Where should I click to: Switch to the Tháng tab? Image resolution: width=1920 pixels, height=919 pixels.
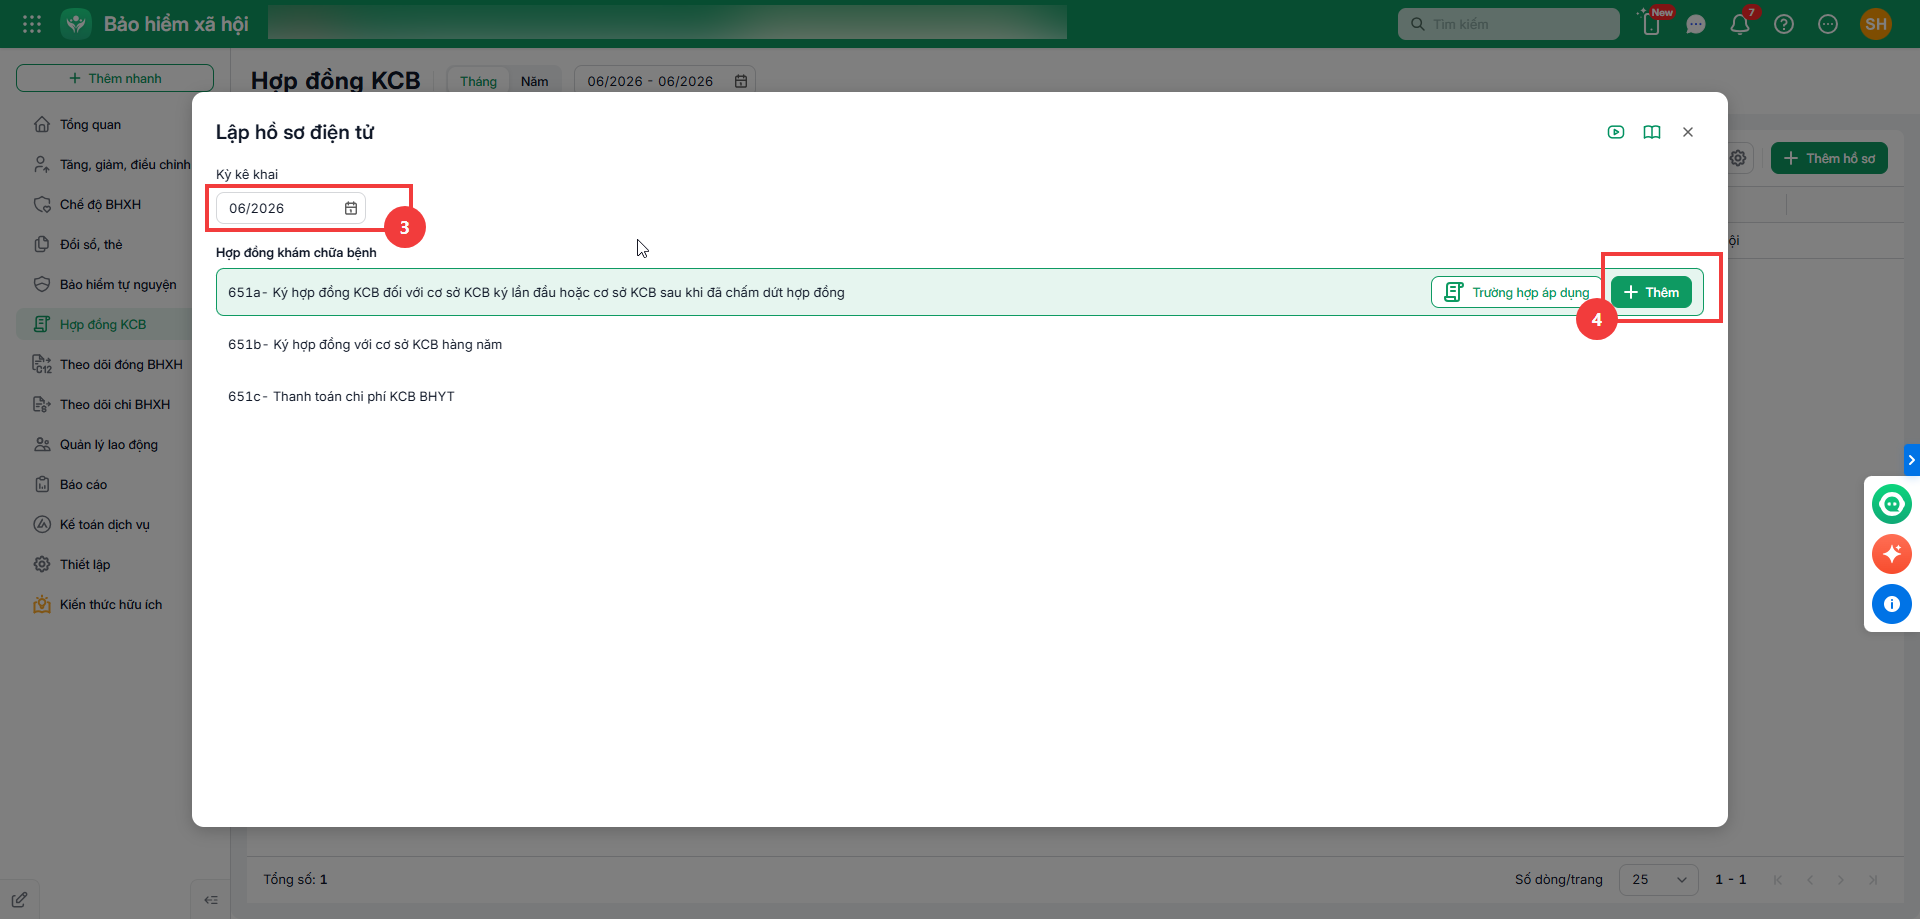coord(478,81)
